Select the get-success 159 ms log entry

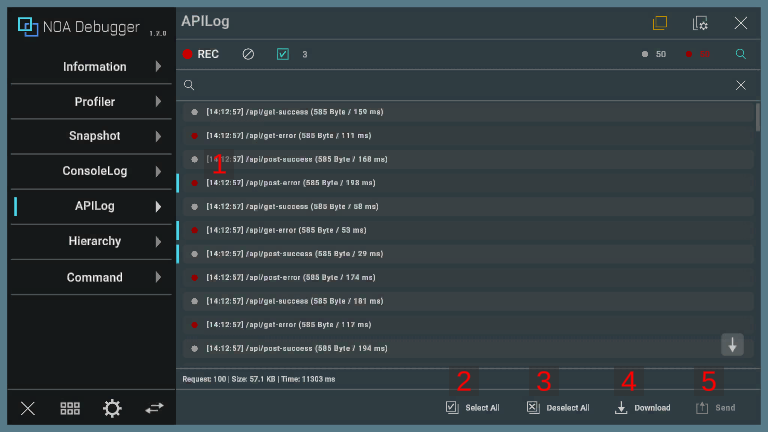point(468,112)
